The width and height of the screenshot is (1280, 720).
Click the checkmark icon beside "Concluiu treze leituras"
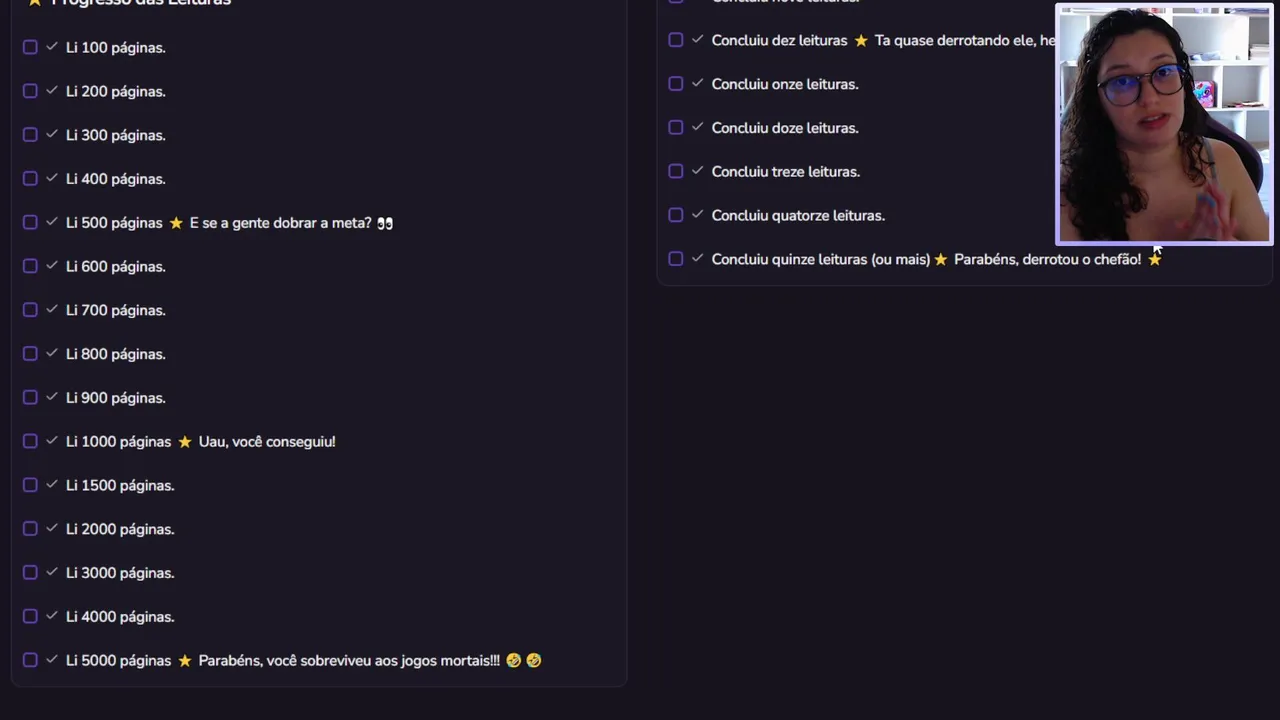697,172
